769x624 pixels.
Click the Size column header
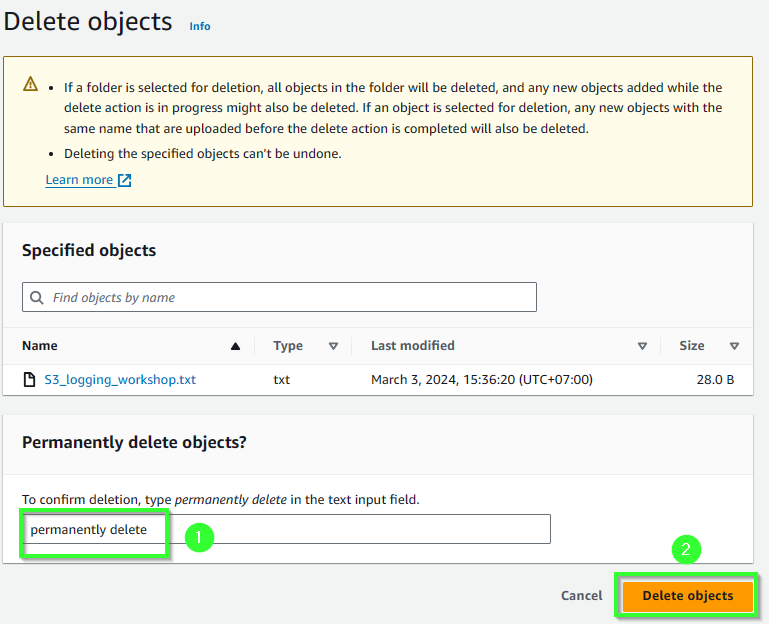tap(692, 346)
